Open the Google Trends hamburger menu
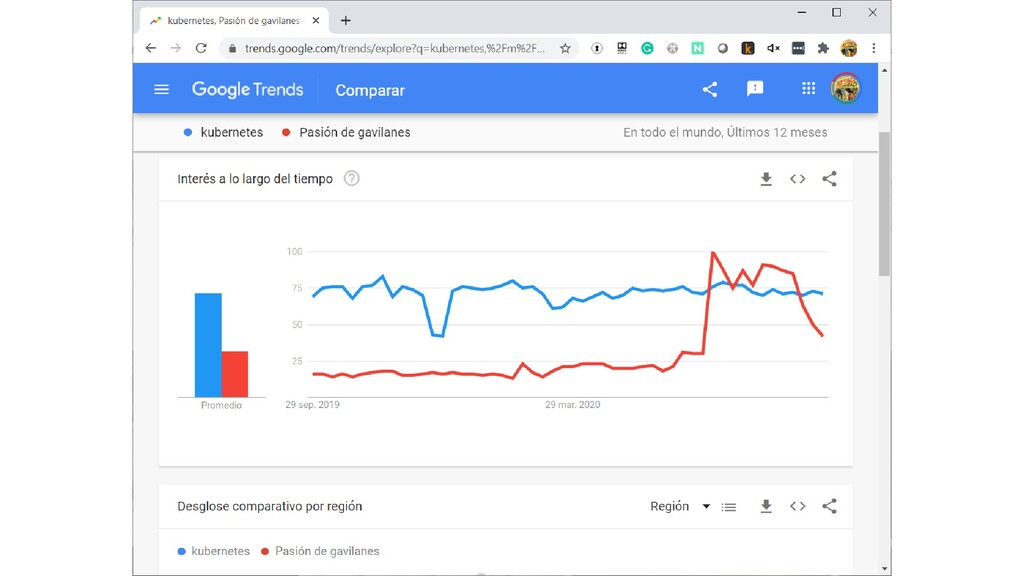This screenshot has height=576, width=1024. (162, 90)
